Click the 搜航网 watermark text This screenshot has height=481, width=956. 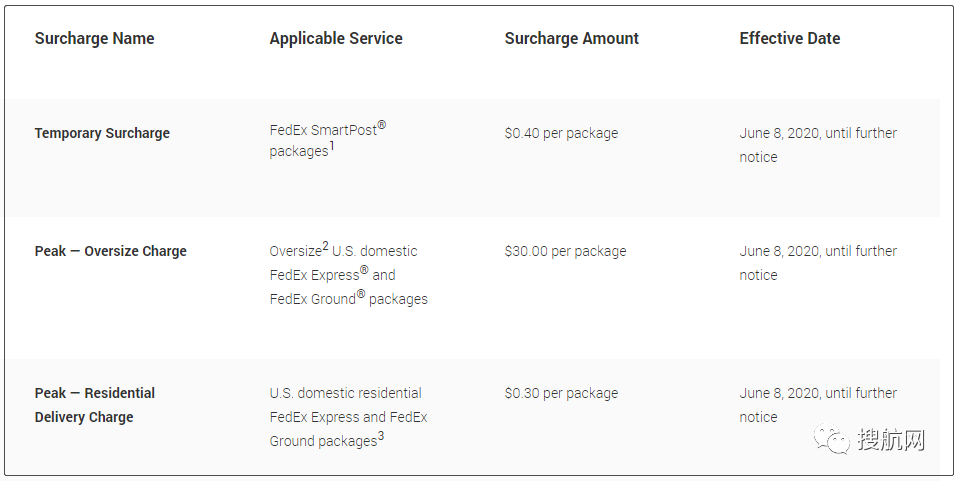891,440
